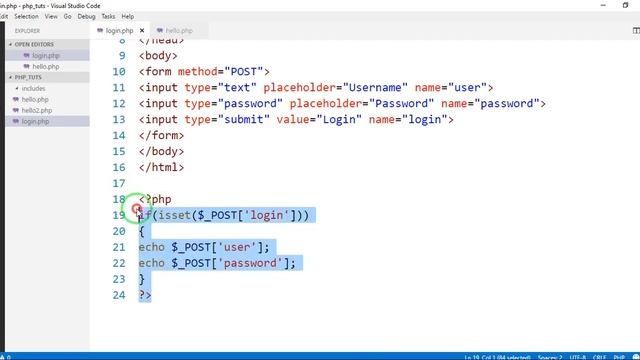Click the 'login' string on line 19

(x=267, y=215)
